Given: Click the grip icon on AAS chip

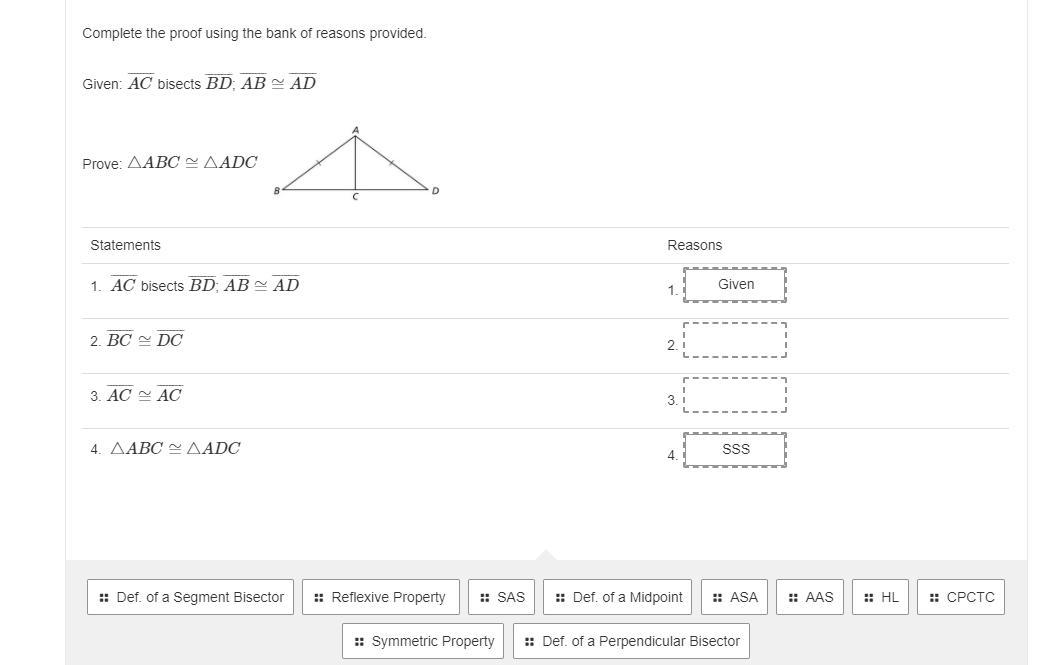Looking at the screenshot, I should coord(793,597).
